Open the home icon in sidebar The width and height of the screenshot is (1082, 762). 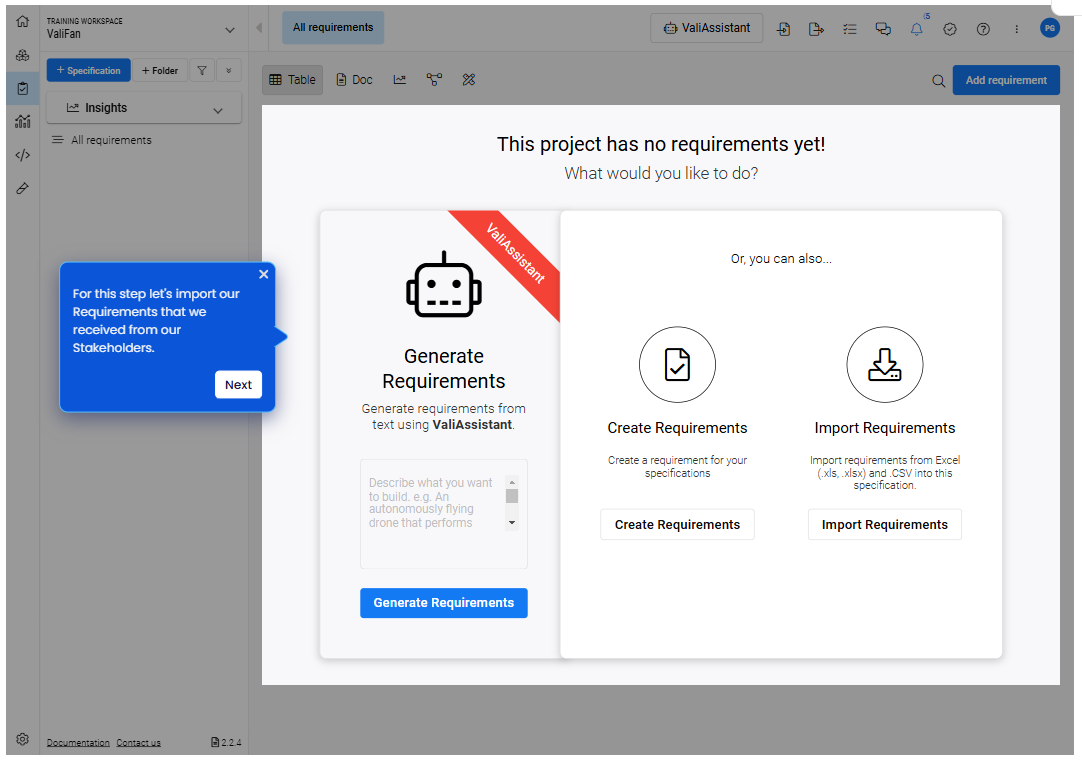(x=22, y=21)
